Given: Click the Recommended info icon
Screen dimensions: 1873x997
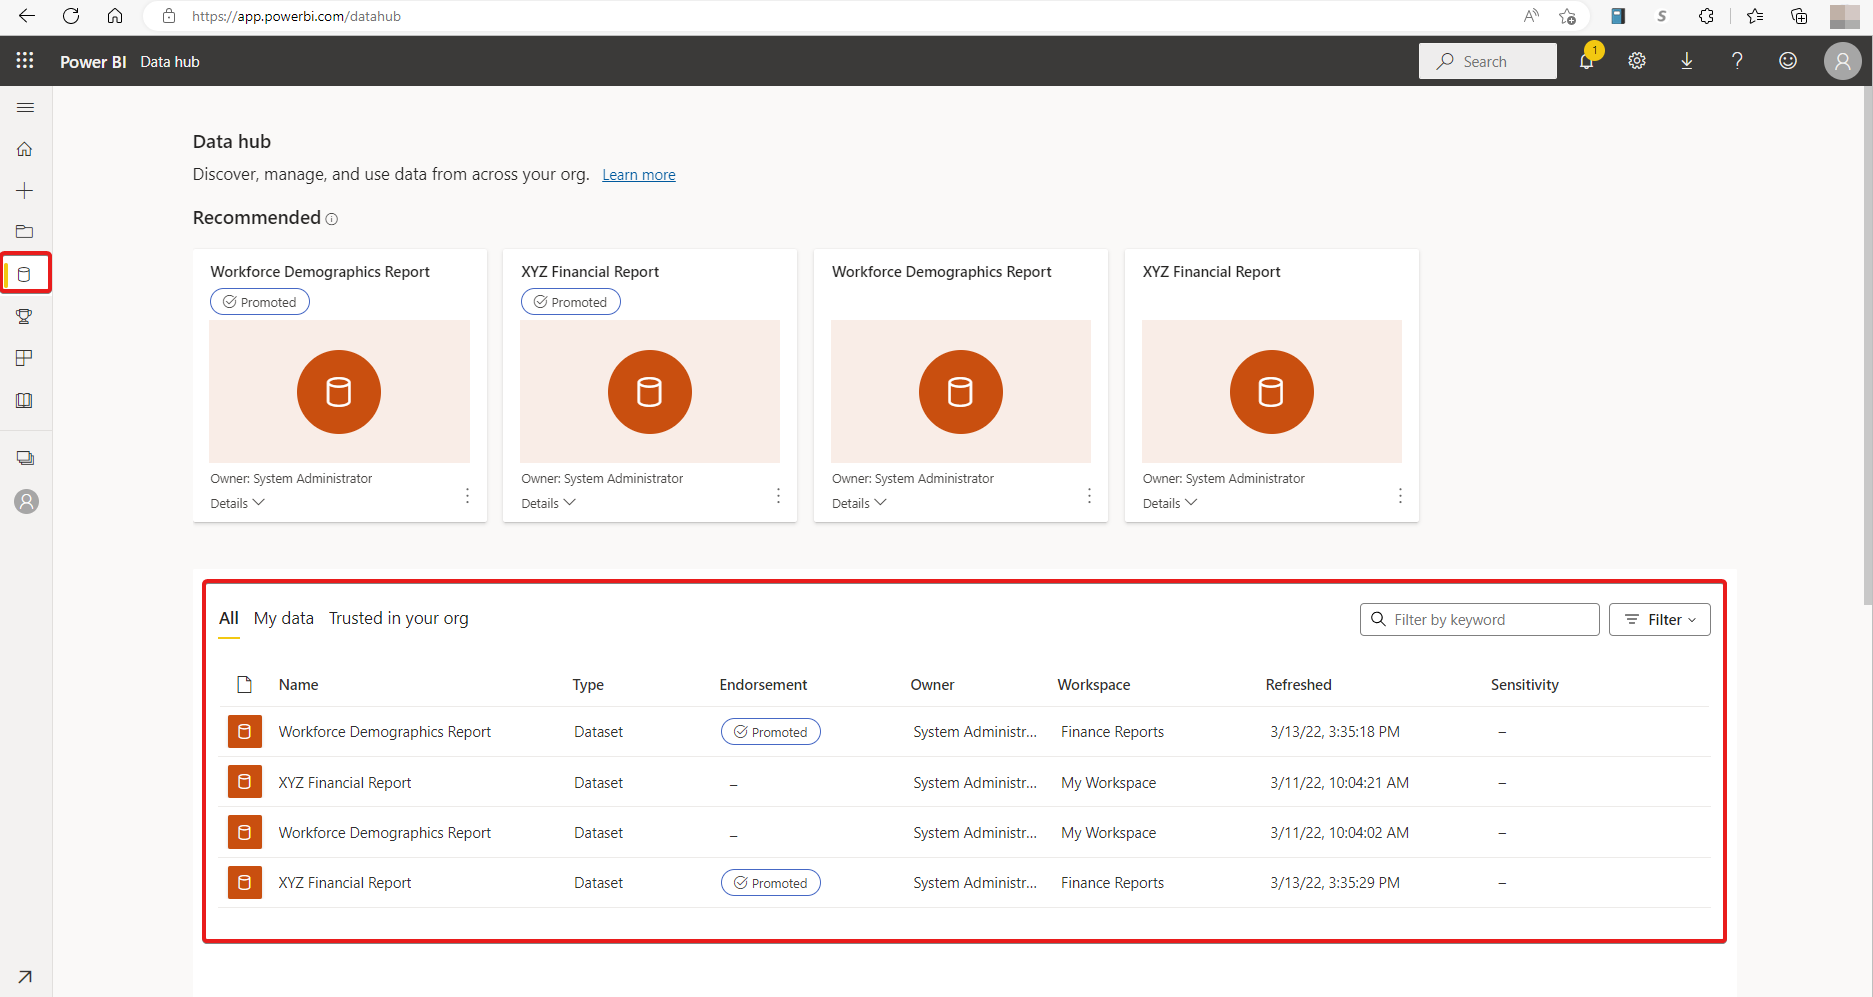Looking at the screenshot, I should 332,219.
